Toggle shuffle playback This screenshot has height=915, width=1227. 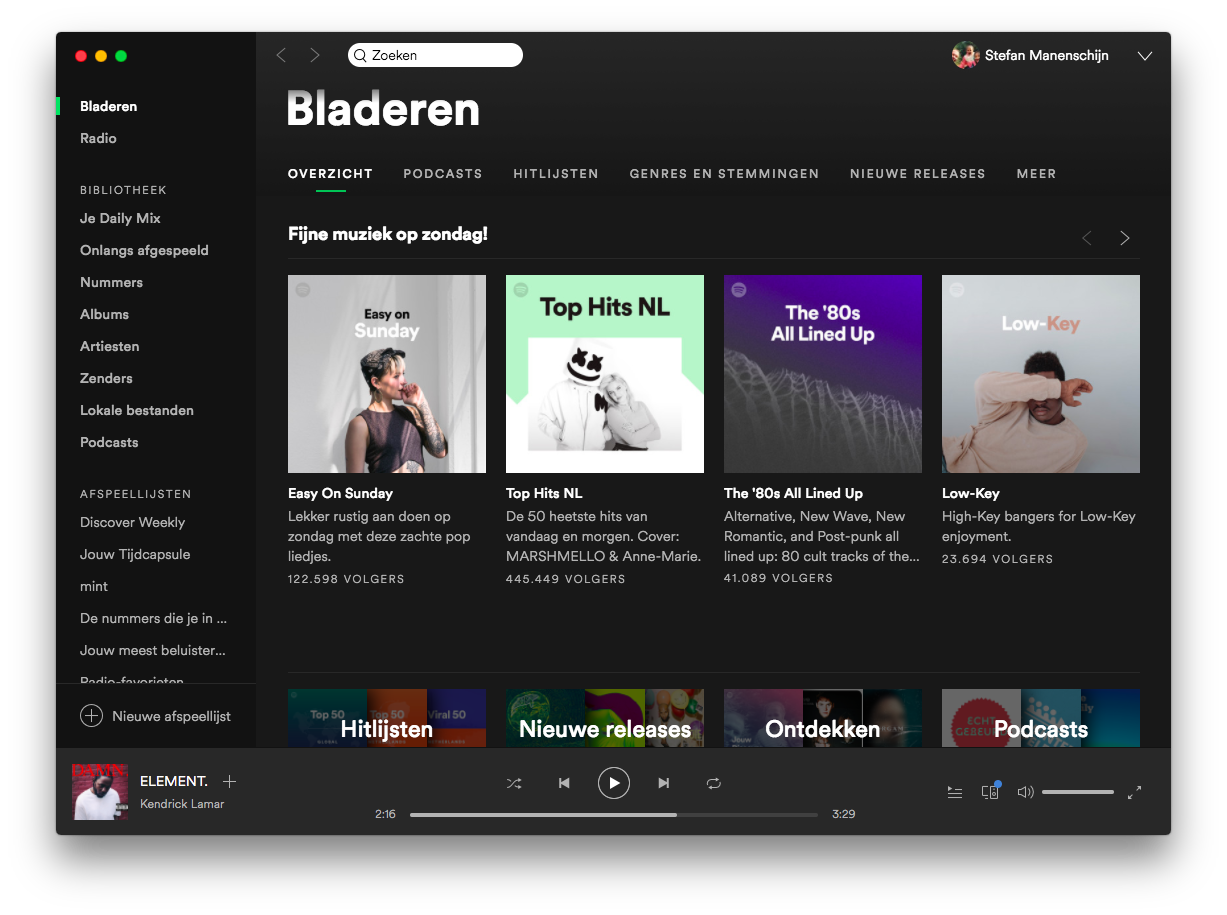pyautogui.click(x=514, y=783)
